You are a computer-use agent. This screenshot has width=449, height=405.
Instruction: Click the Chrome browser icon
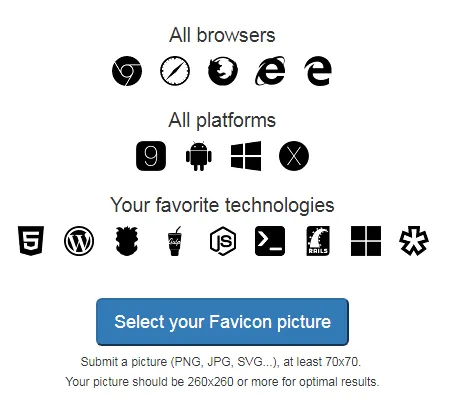click(x=127, y=71)
